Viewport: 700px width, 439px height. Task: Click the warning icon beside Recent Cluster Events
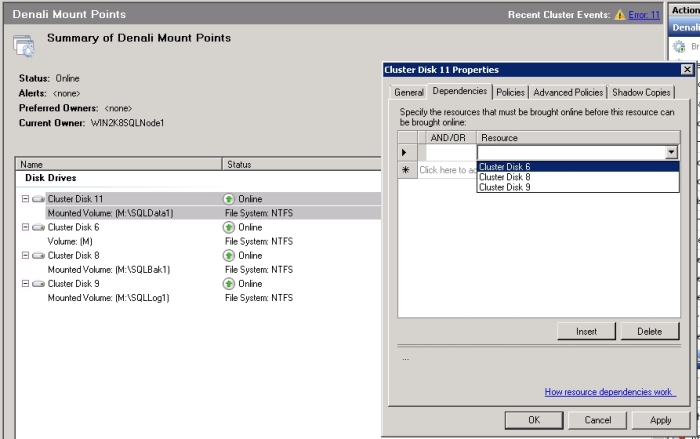pyautogui.click(x=620, y=15)
